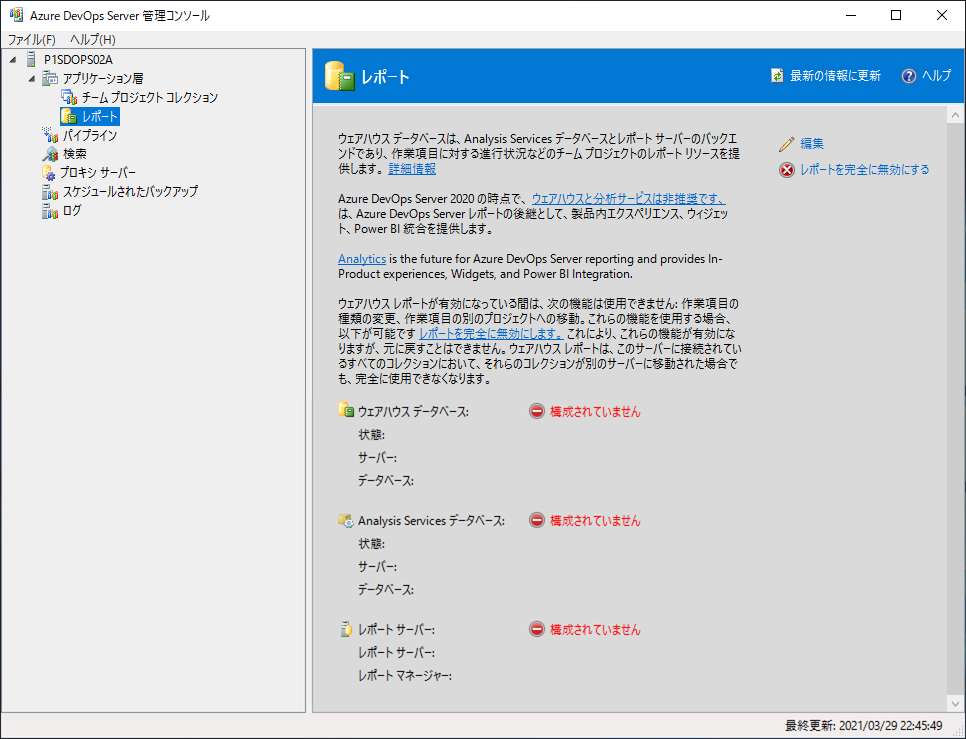Select the レポート tree item

(100, 116)
